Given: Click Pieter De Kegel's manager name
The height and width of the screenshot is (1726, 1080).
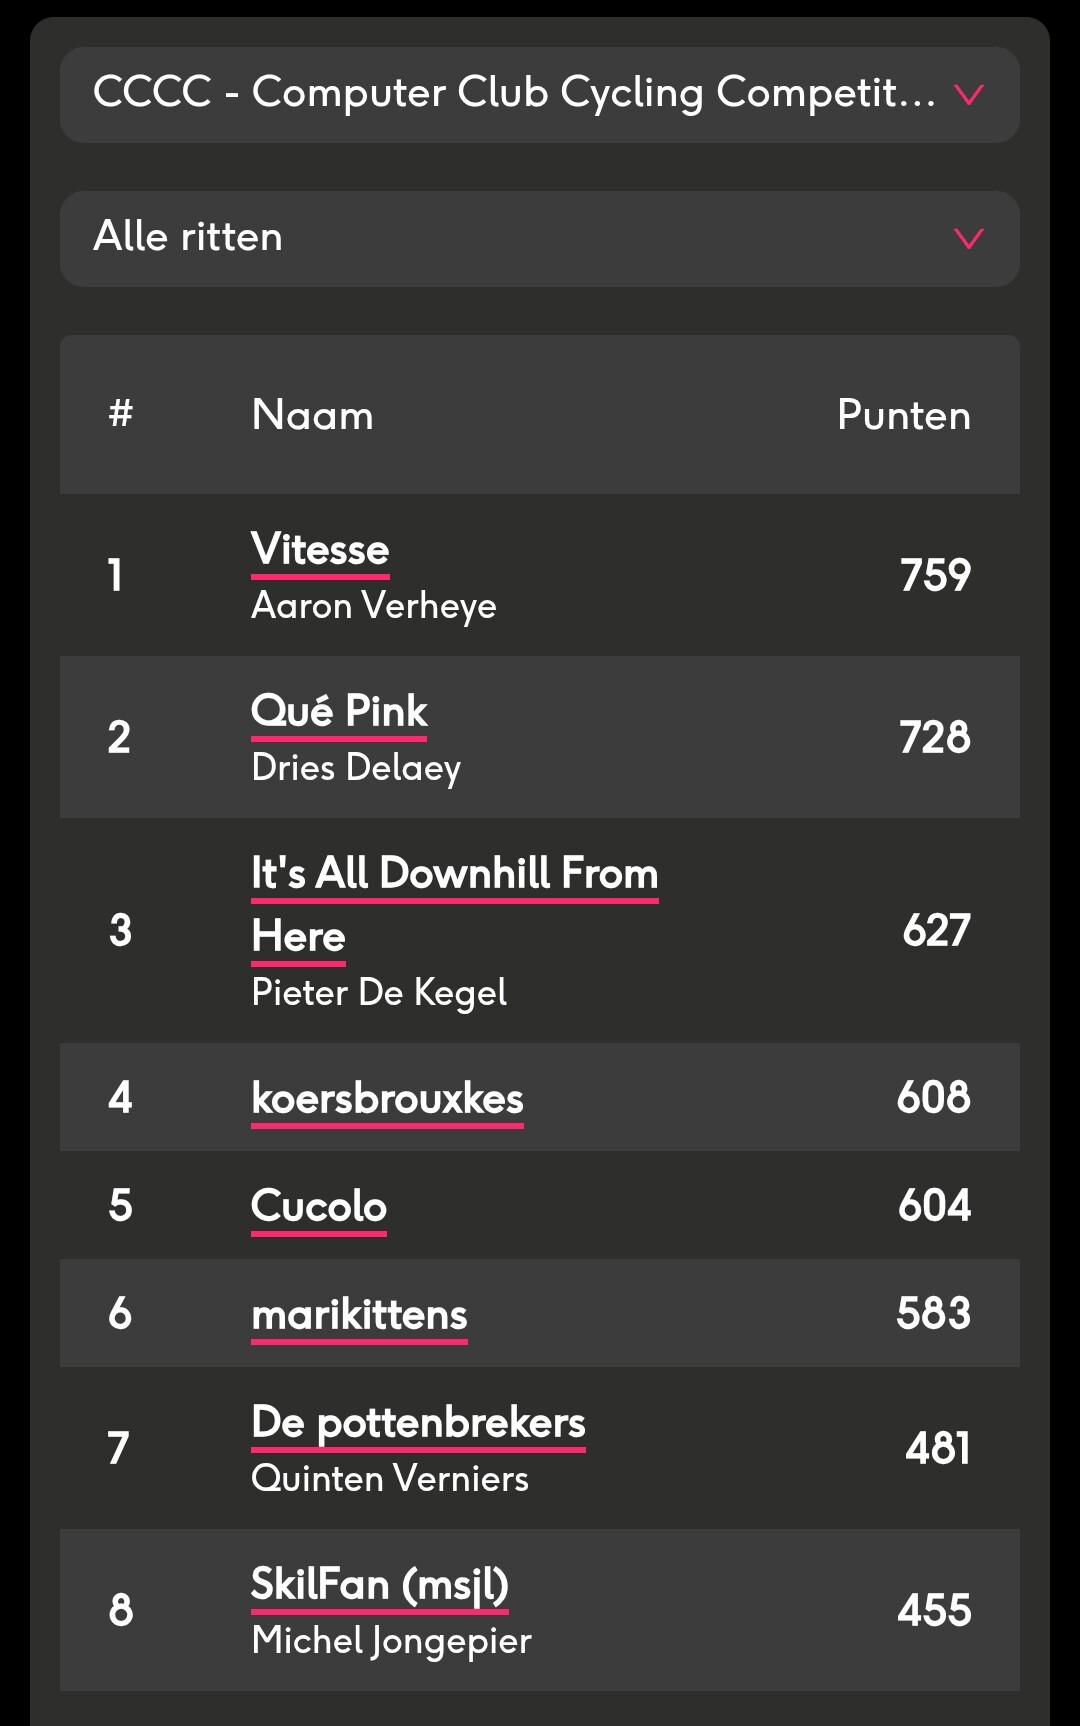Looking at the screenshot, I should (x=379, y=992).
